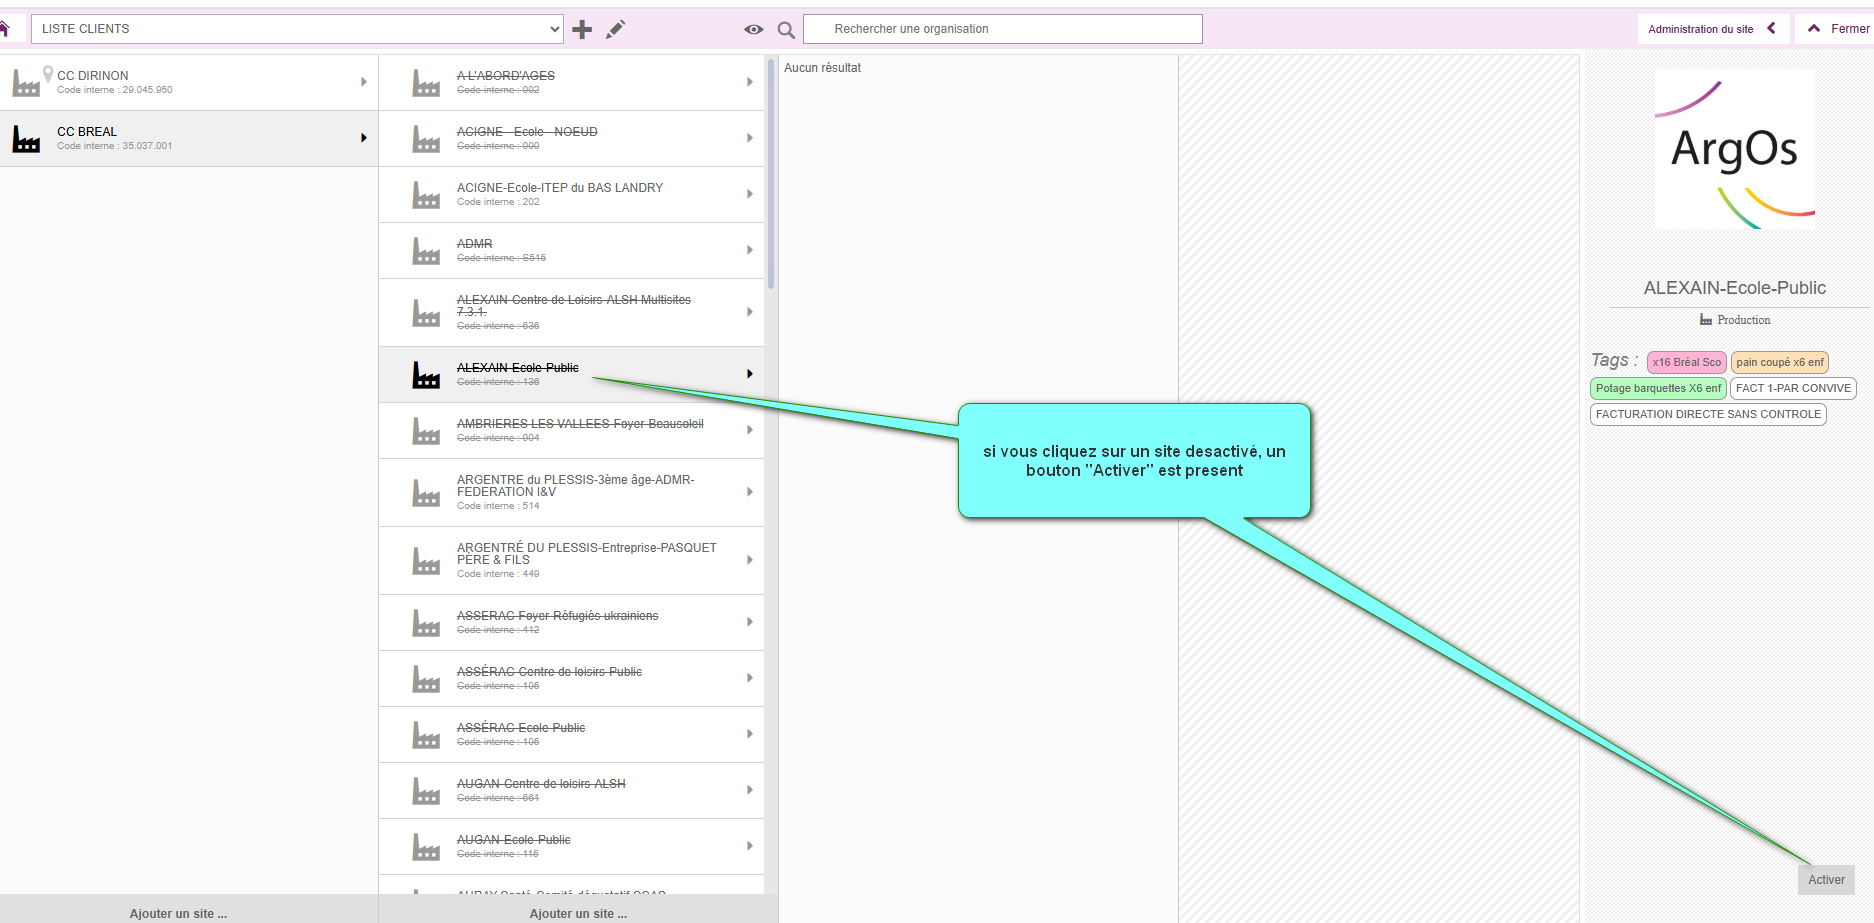Open 'Administration du site' menu
The height and width of the screenshot is (923, 1874).
pyautogui.click(x=1700, y=29)
